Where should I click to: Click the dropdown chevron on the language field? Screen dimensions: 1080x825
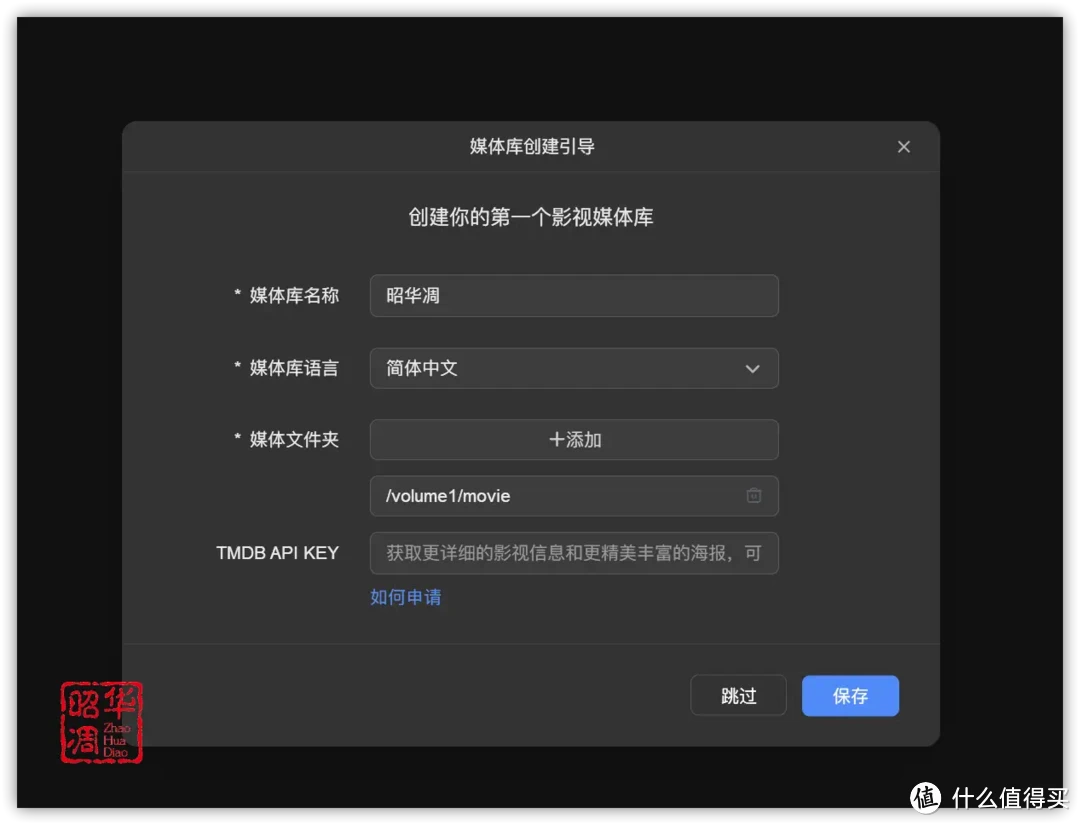click(x=753, y=368)
